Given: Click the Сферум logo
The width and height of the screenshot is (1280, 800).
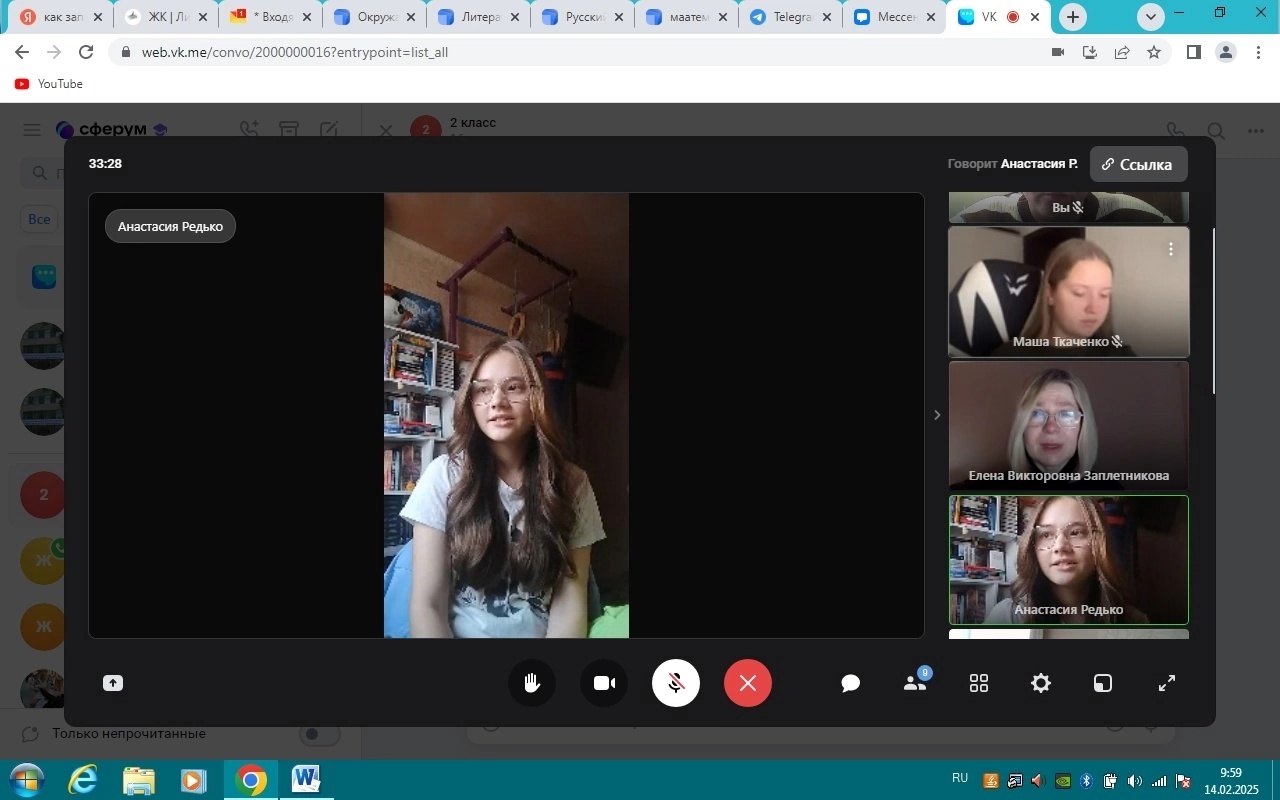Looking at the screenshot, I should [x=112, y=130].
